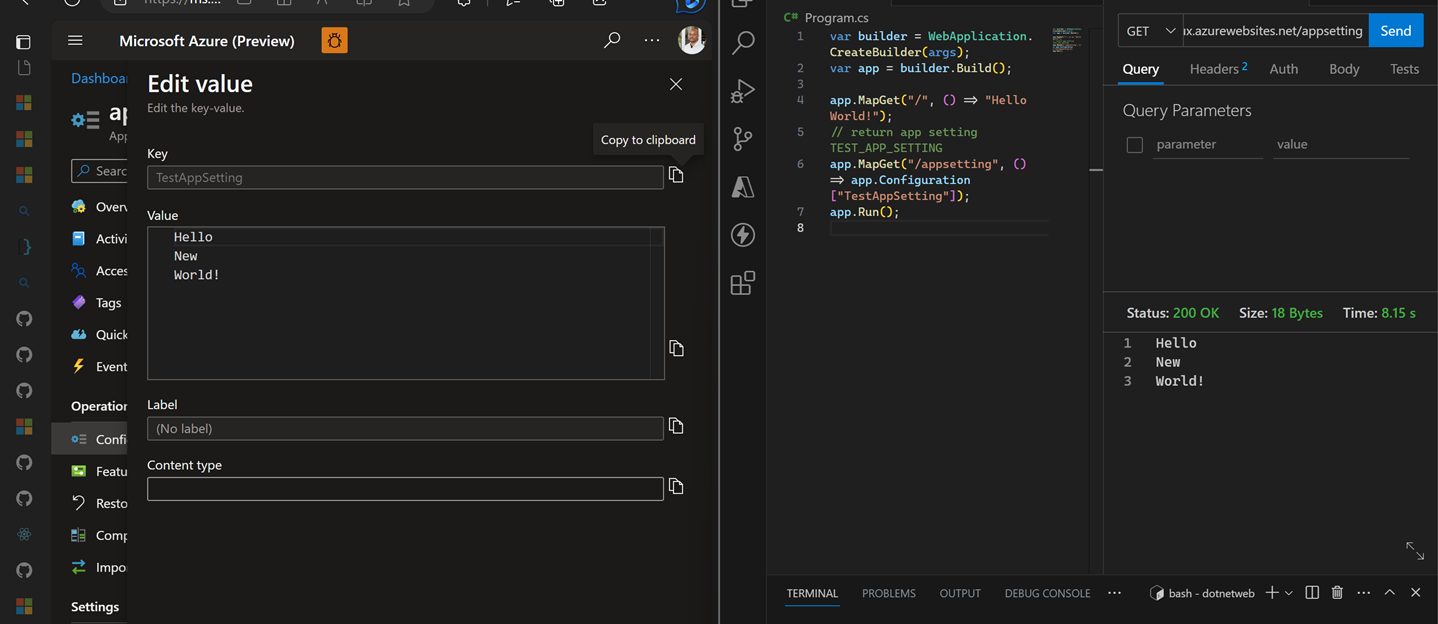Image resolution: width=1438 pixels, height=624 pixels.
Task: Click inside the Value text area
Action: click(x=406, y=303)
